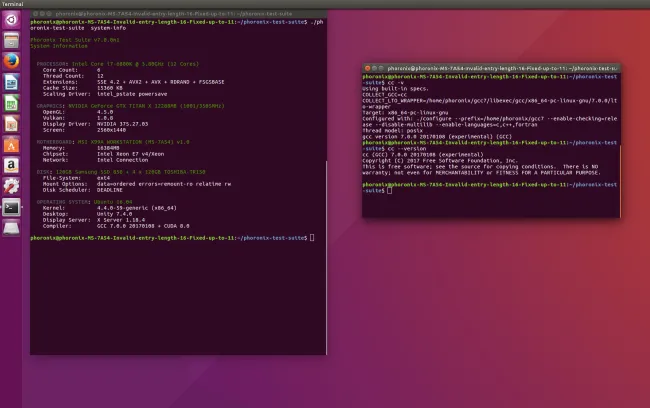Open the Amazon launcher icon
The image size is (650, 408).
[11, 166]
